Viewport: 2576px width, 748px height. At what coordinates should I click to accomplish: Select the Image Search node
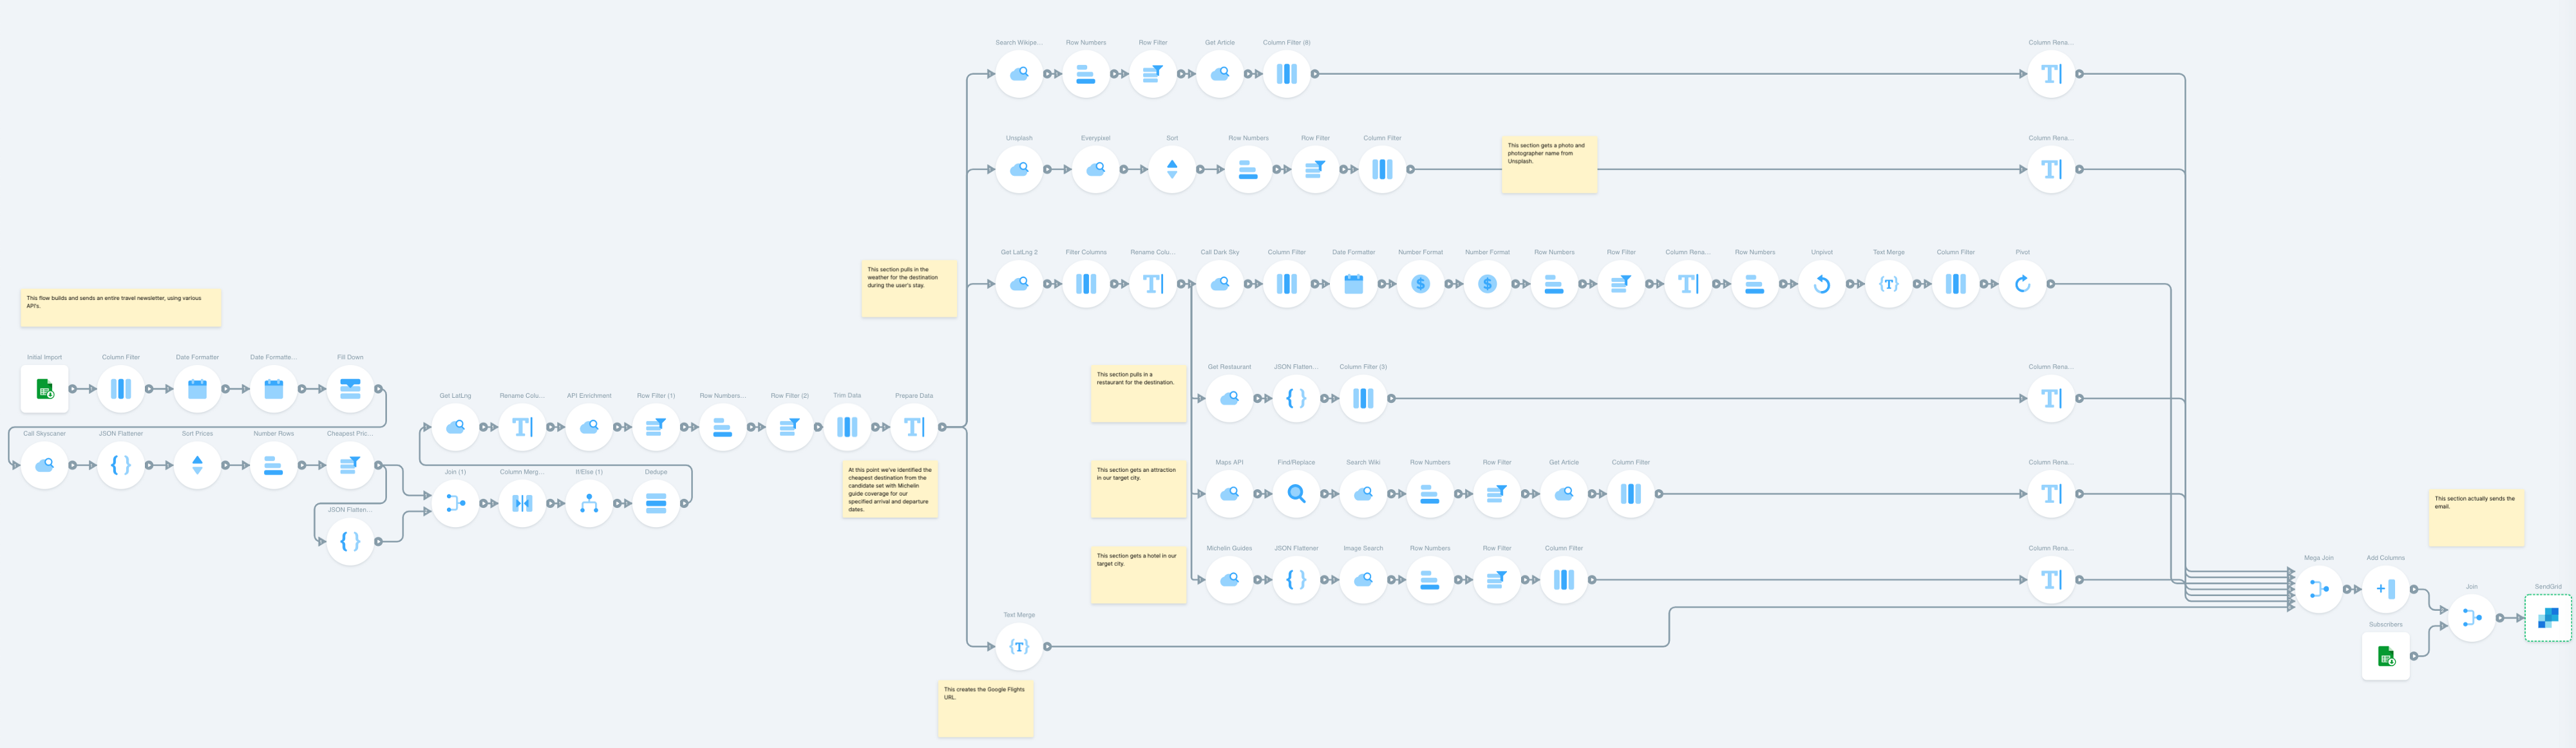pos(1363,580)
